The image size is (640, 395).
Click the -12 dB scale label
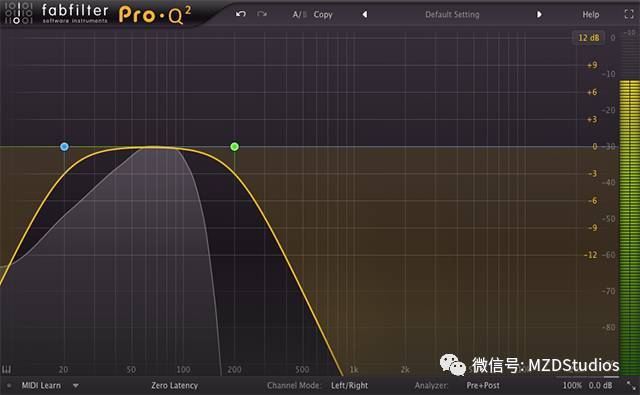[x=591, y=255]
